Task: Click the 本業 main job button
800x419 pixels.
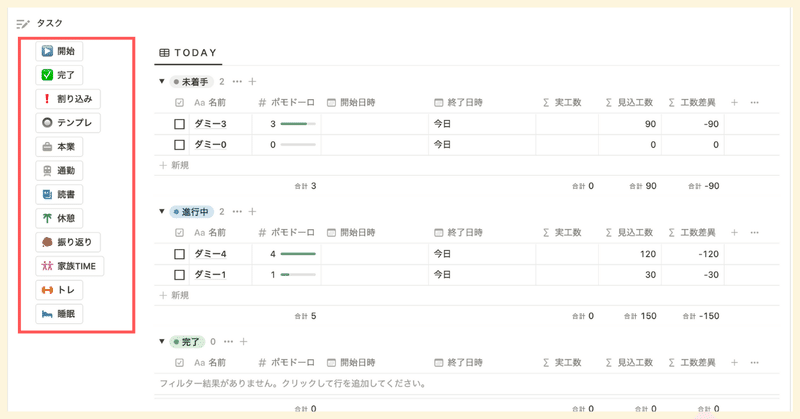Action: [x=59, y=147]
